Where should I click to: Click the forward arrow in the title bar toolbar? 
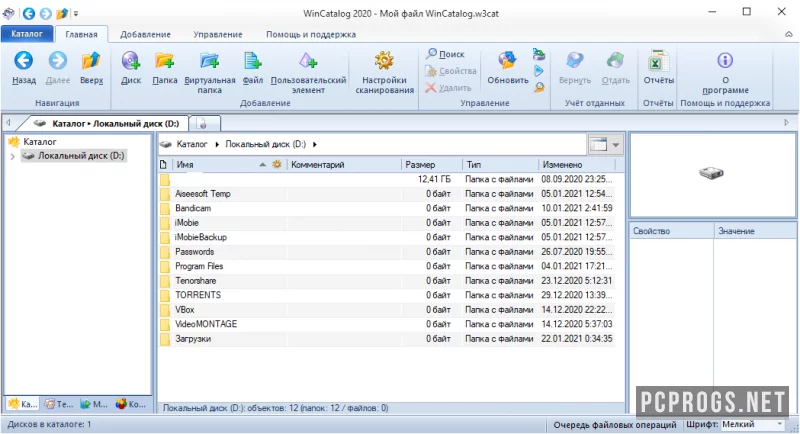click(x=45, y=13)
